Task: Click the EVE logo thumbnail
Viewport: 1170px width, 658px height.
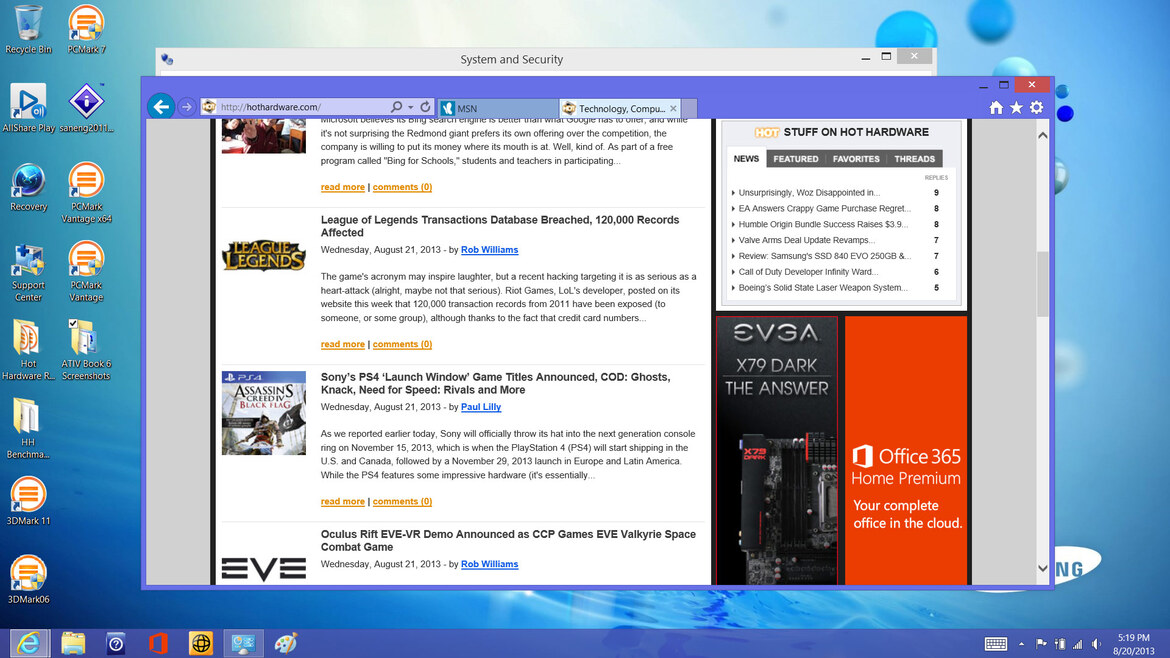Action: (x=263, y=569)
